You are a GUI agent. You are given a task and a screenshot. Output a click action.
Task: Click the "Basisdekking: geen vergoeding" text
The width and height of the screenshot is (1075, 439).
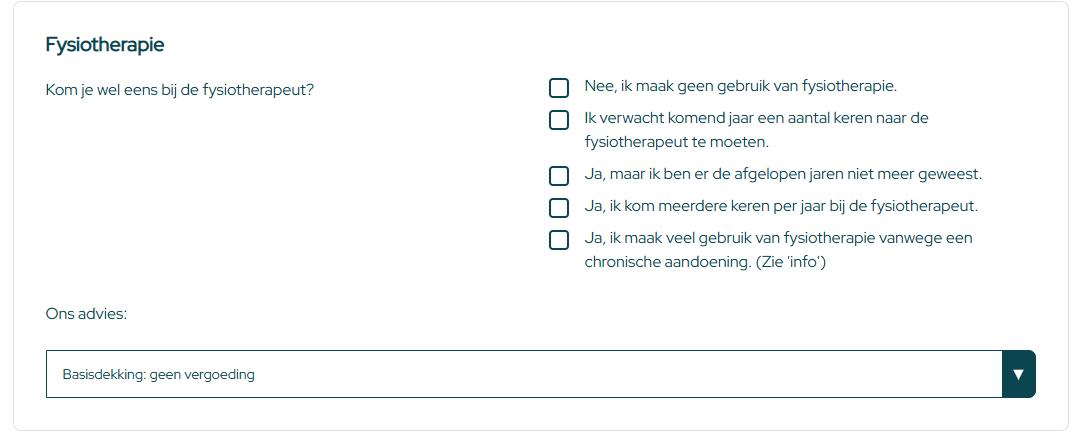(x=159, y=375)
